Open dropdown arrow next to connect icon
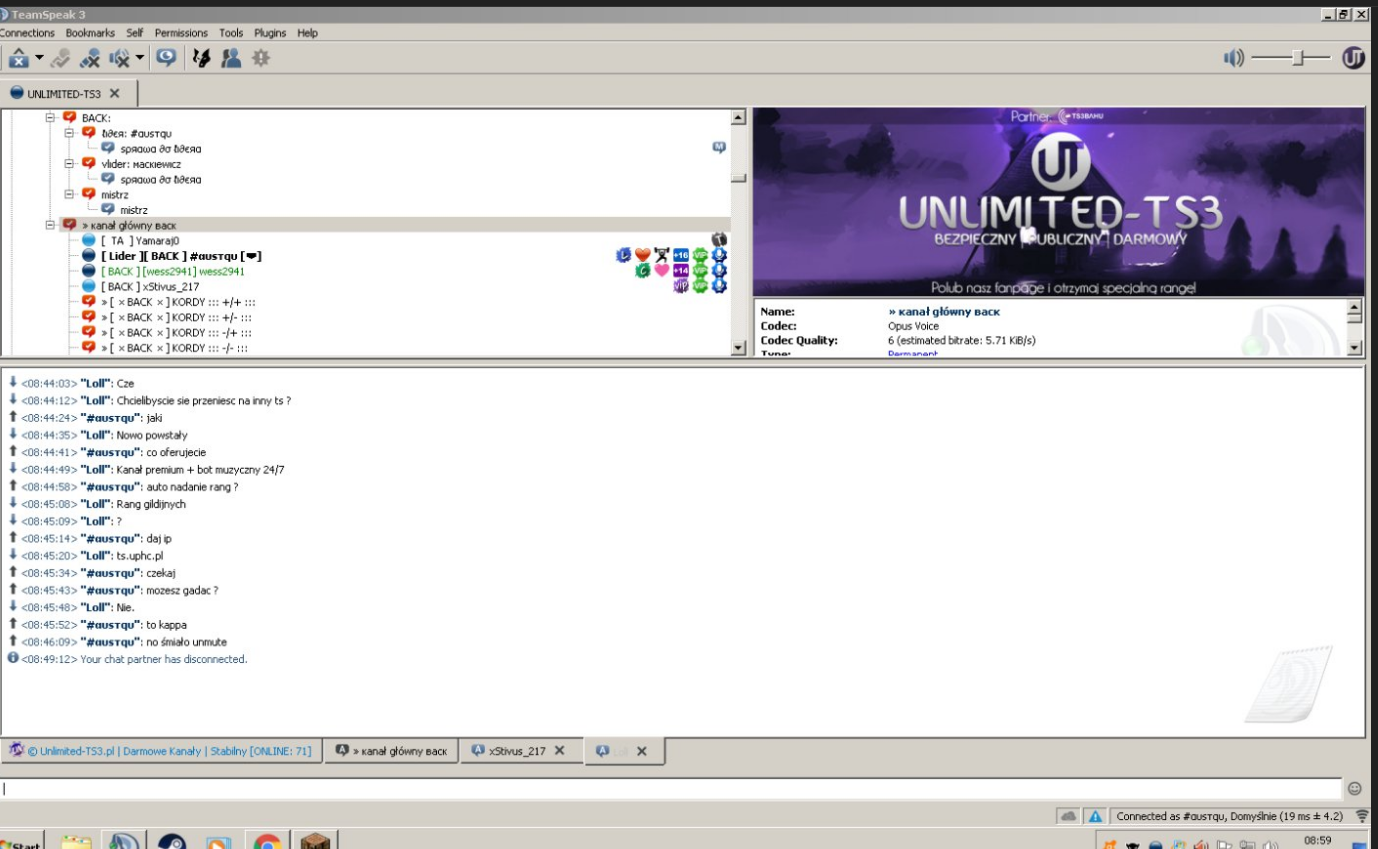Viewport: 1378px width, 849px height. 39,59
